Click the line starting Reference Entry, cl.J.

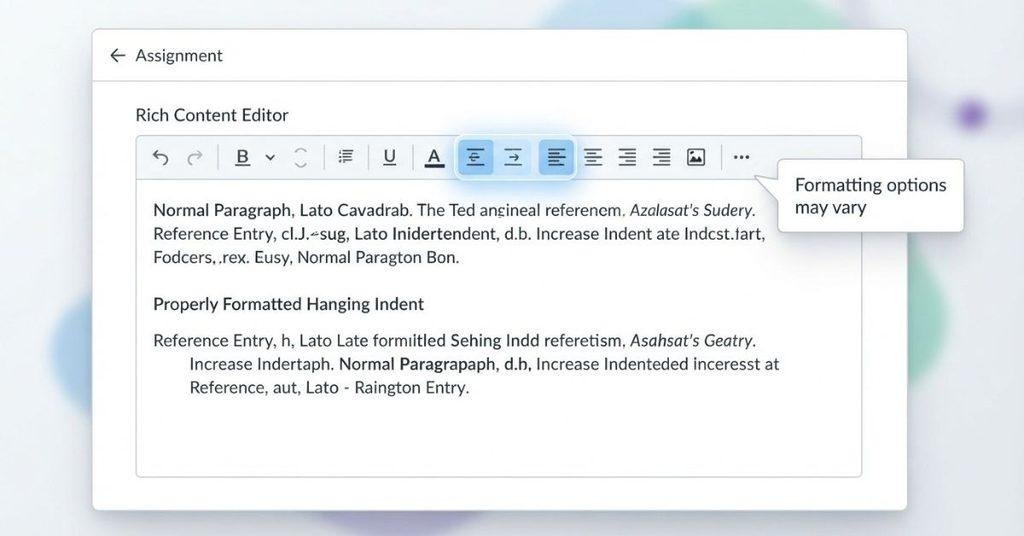tap(458, 234)
